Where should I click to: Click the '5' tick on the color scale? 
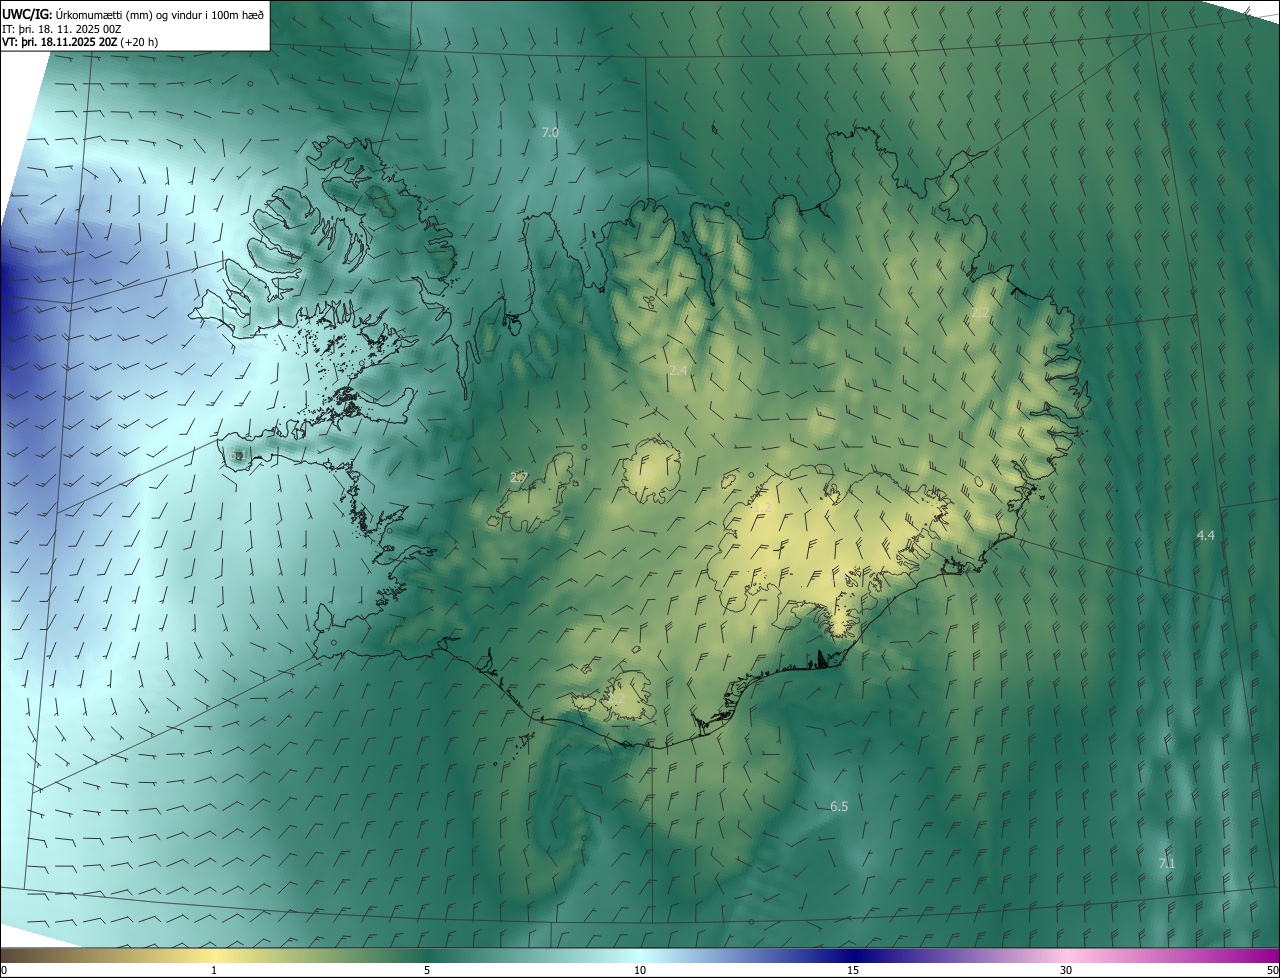coord(427,970)
